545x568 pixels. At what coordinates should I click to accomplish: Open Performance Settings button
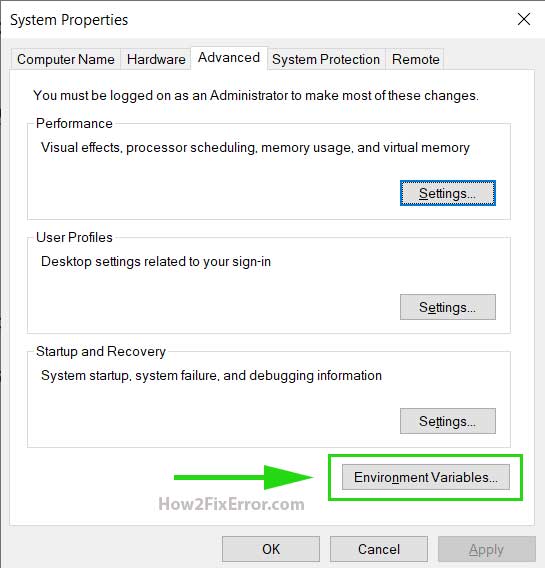[448, 193]
